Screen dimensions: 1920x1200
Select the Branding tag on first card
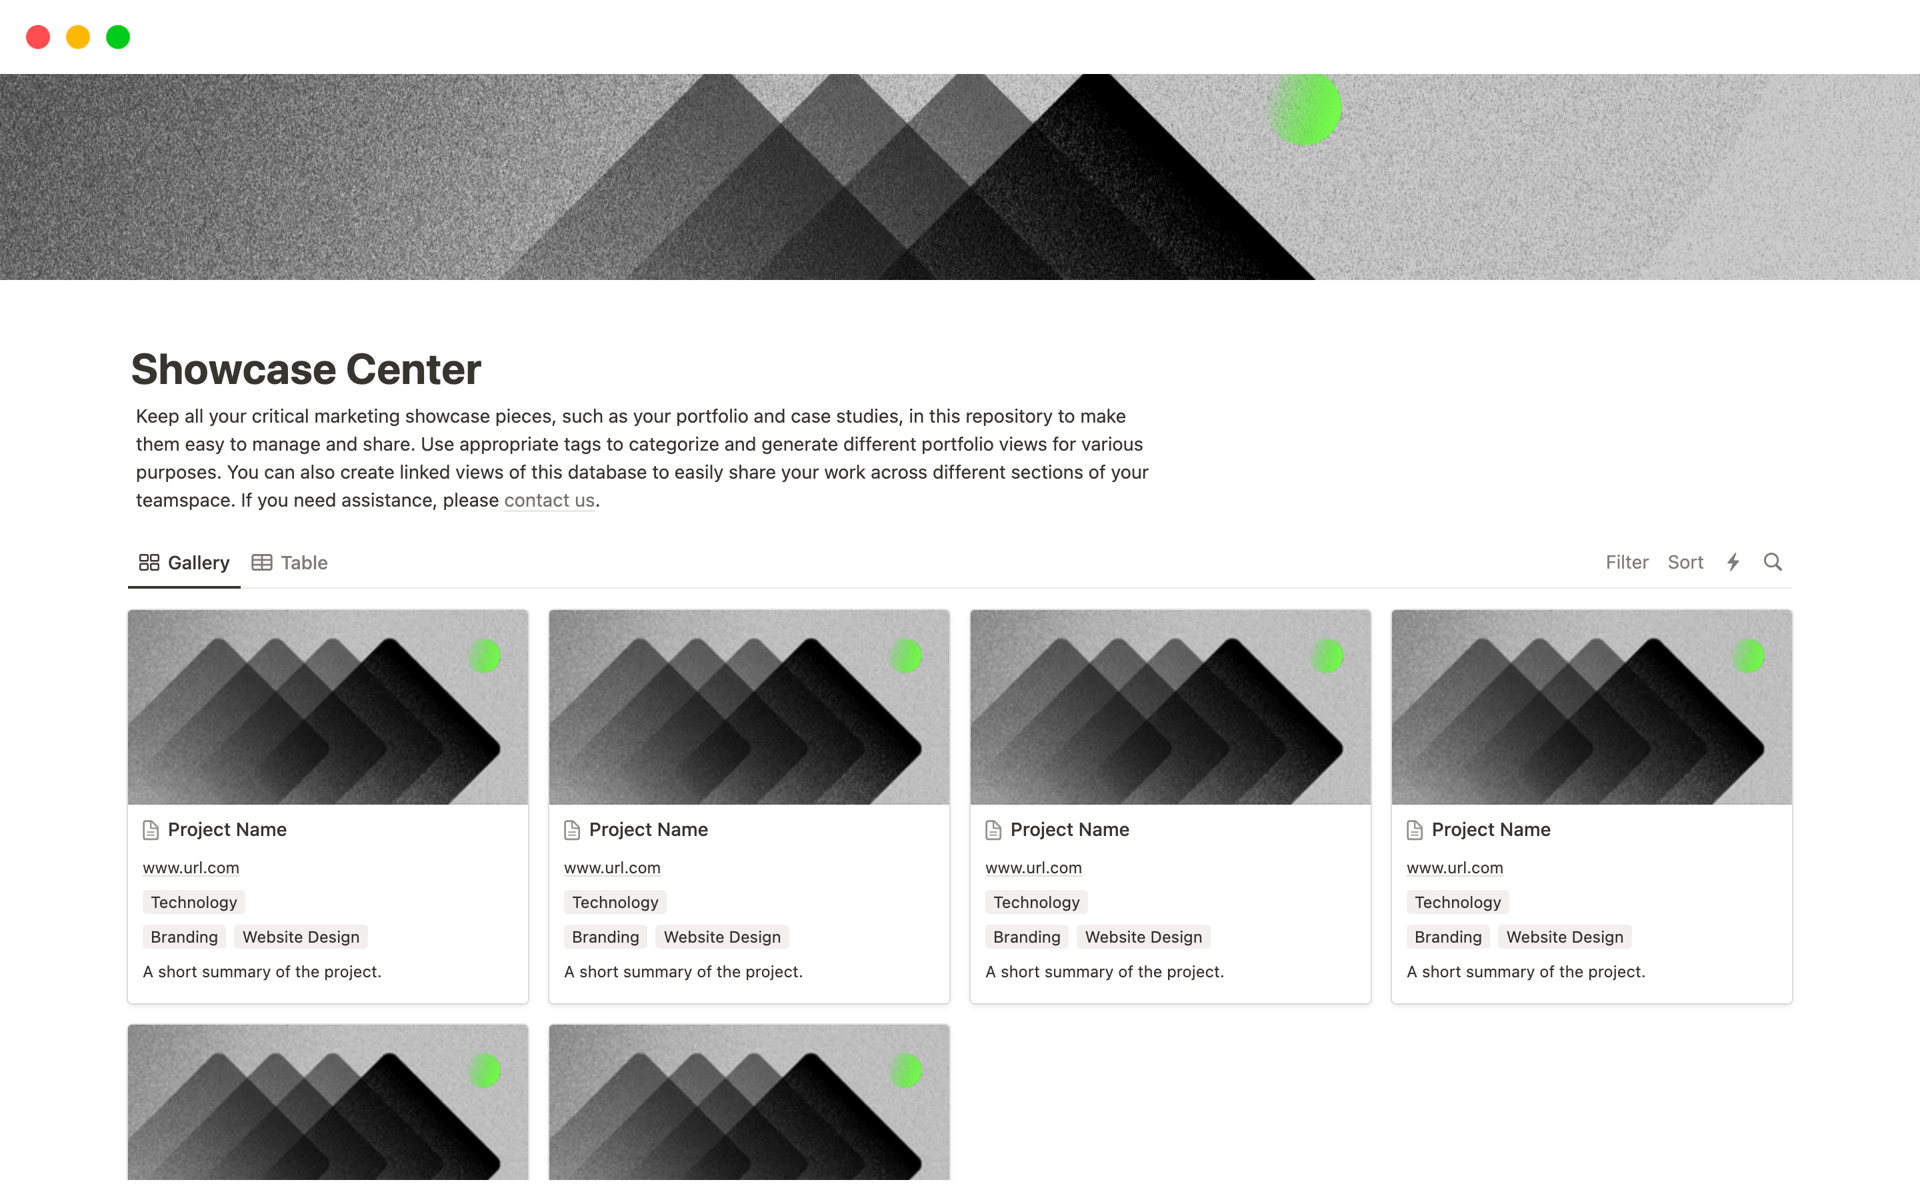[x=182, y=936]
